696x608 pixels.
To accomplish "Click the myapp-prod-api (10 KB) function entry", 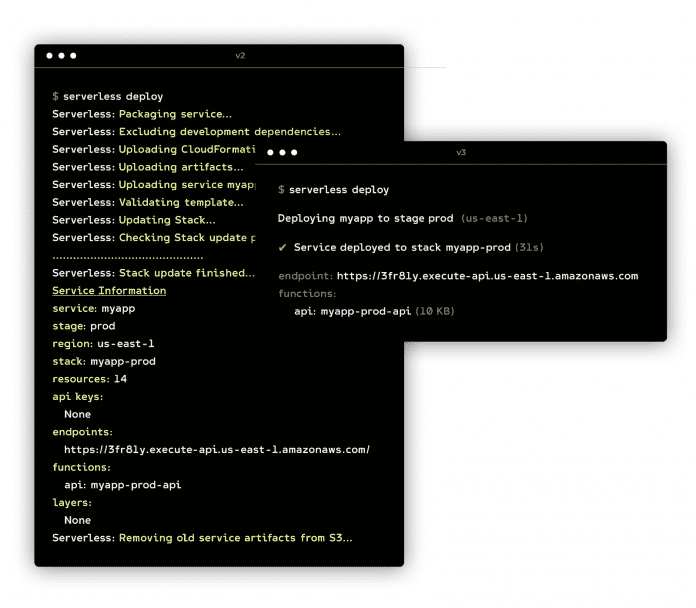I will [x=387, y=312].
